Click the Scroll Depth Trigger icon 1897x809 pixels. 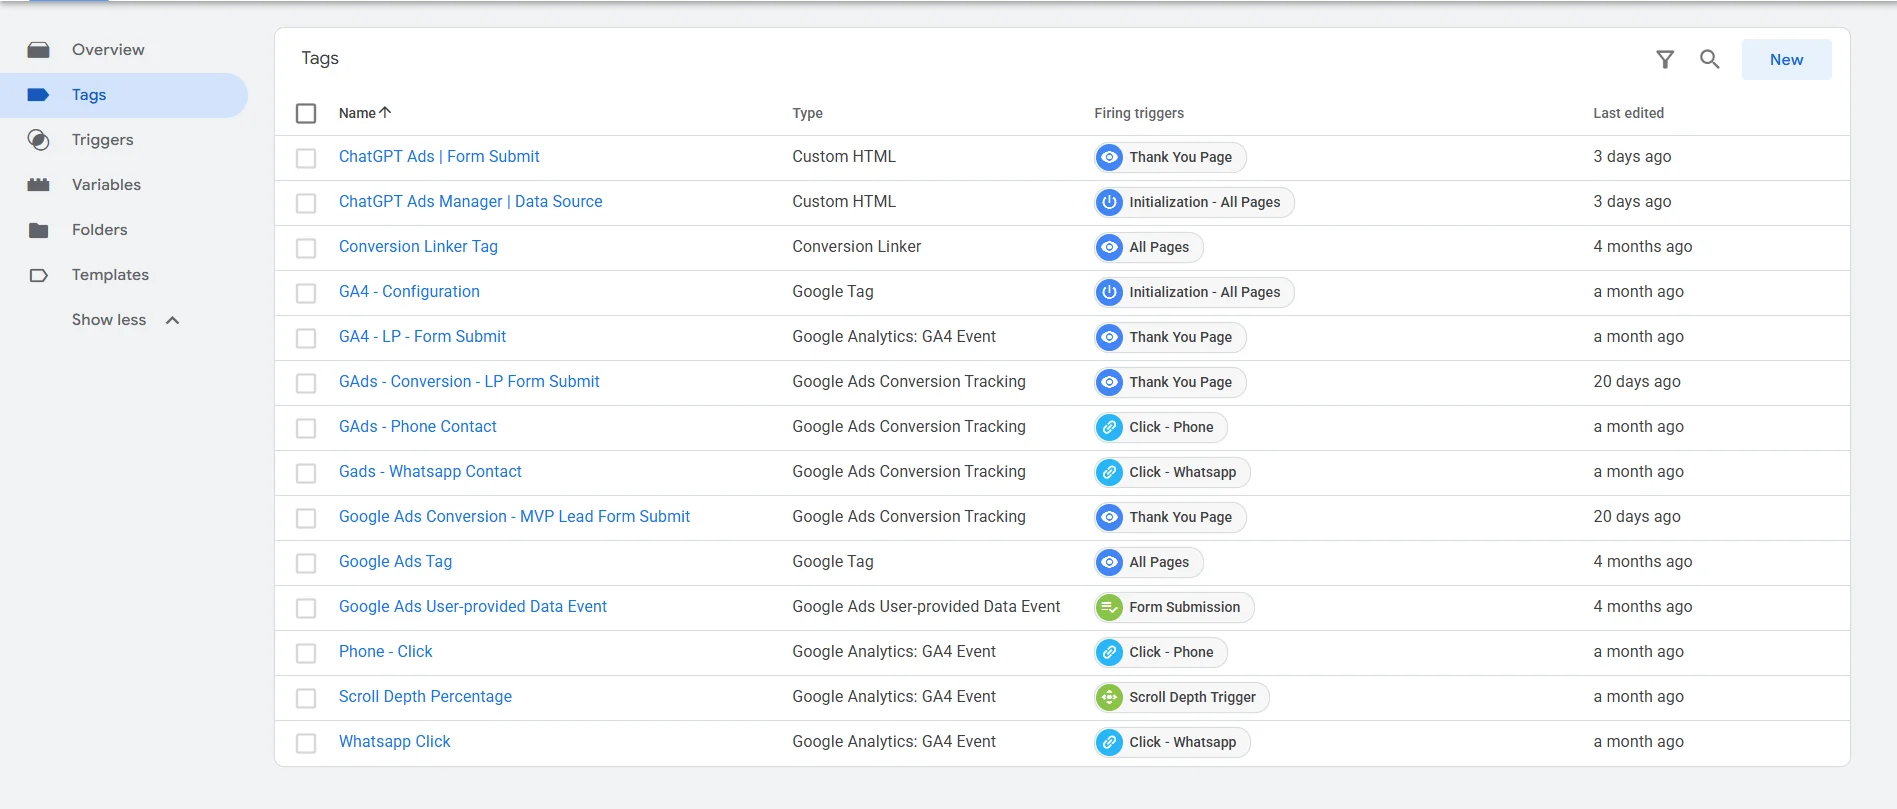(1109, 697)
